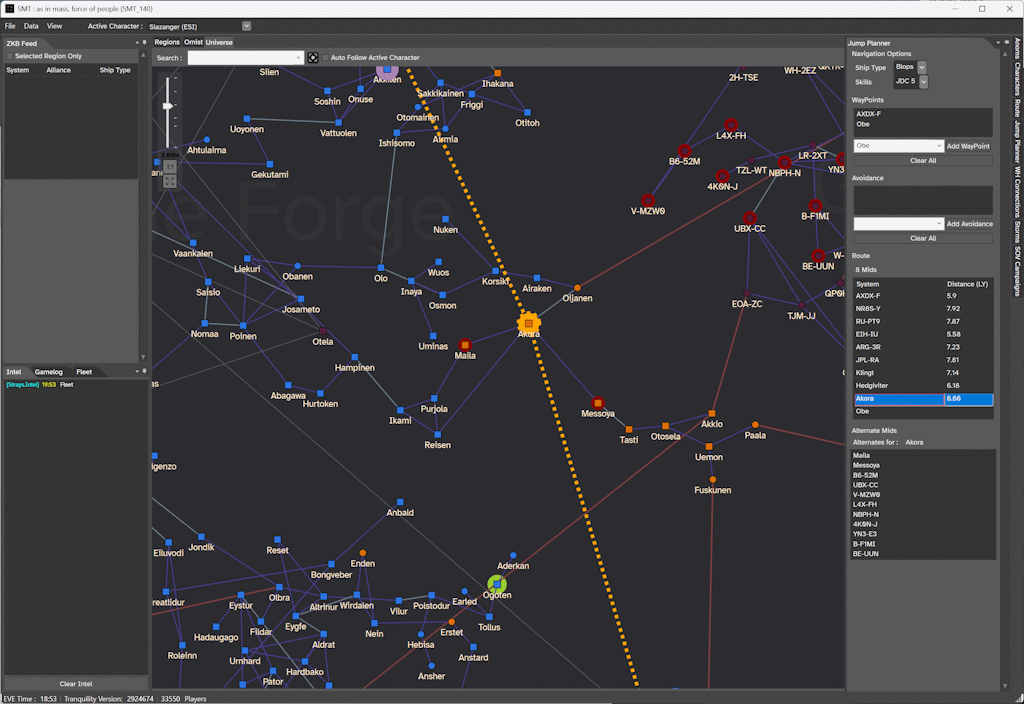The width and height of the screenshot is (1024, 704).
Task: Click inside the map Search input field
Action: coord(241,57)
